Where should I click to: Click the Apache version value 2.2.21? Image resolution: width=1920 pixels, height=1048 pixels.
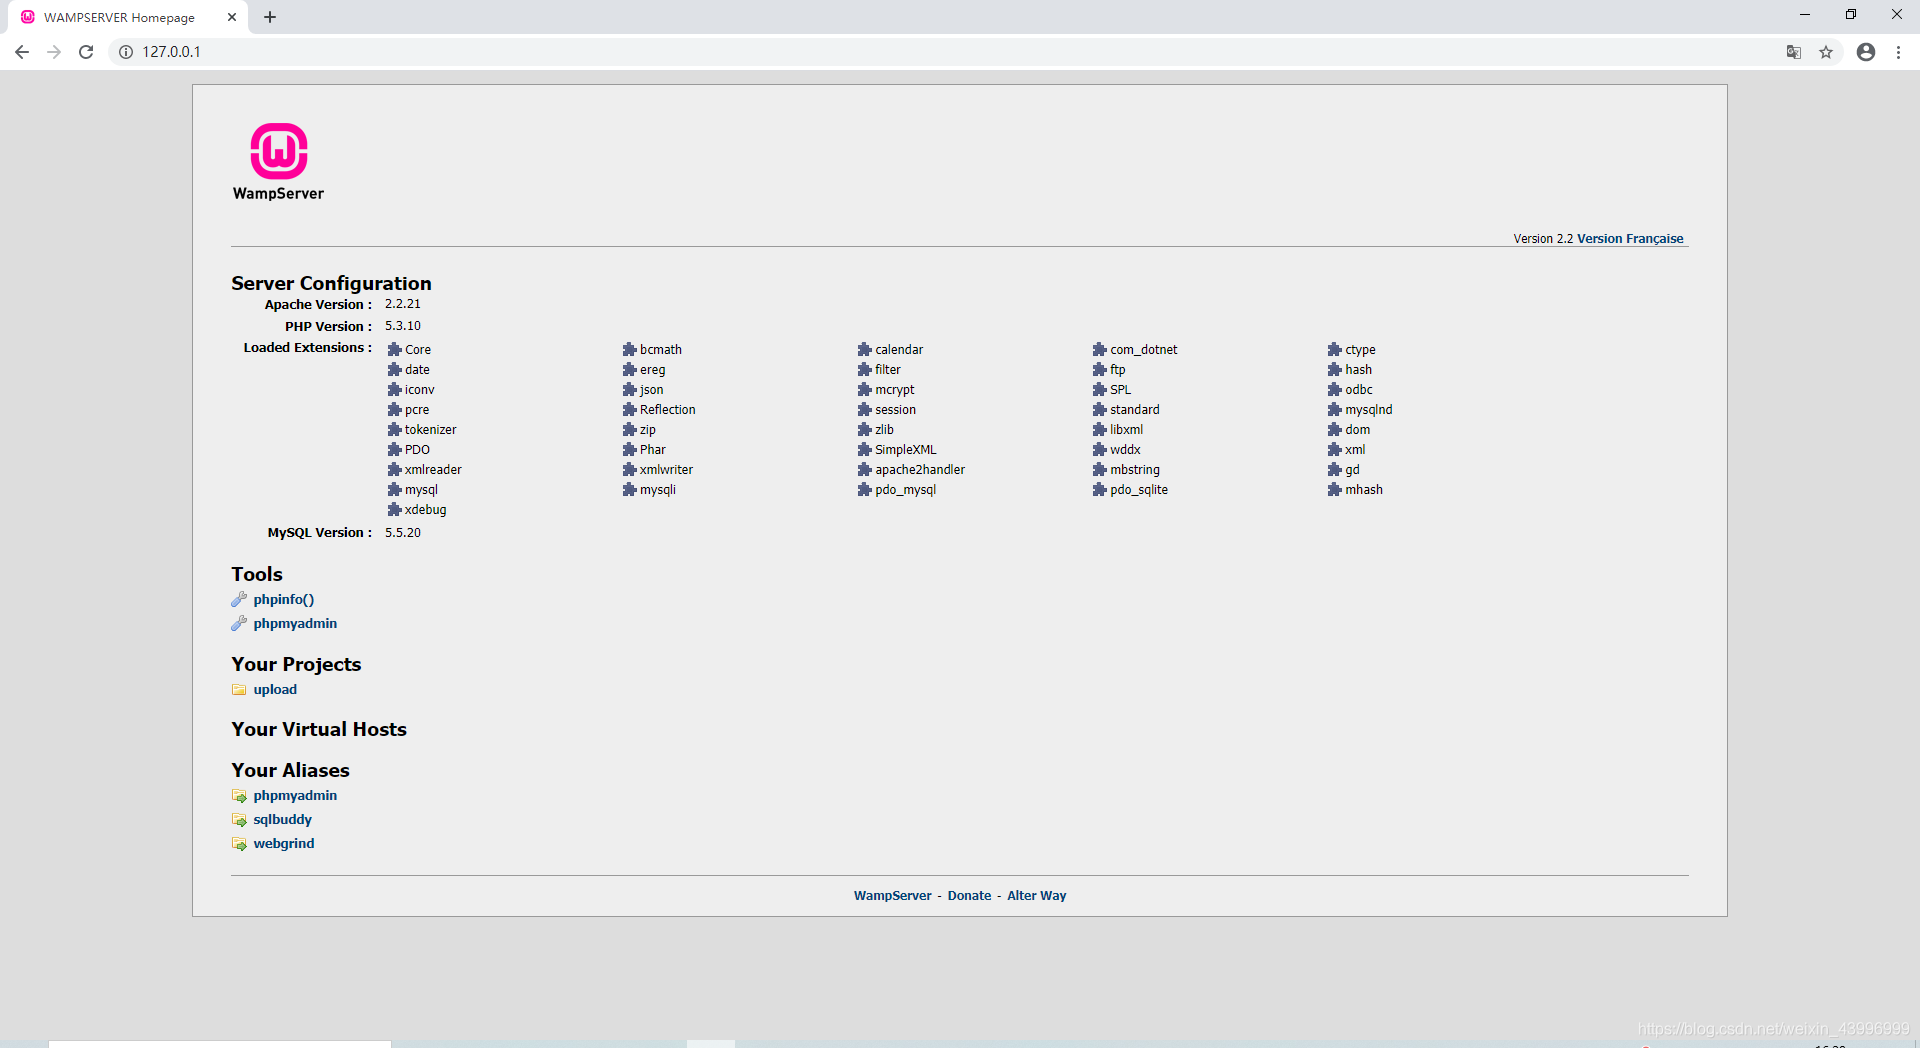tap(402, 304)
